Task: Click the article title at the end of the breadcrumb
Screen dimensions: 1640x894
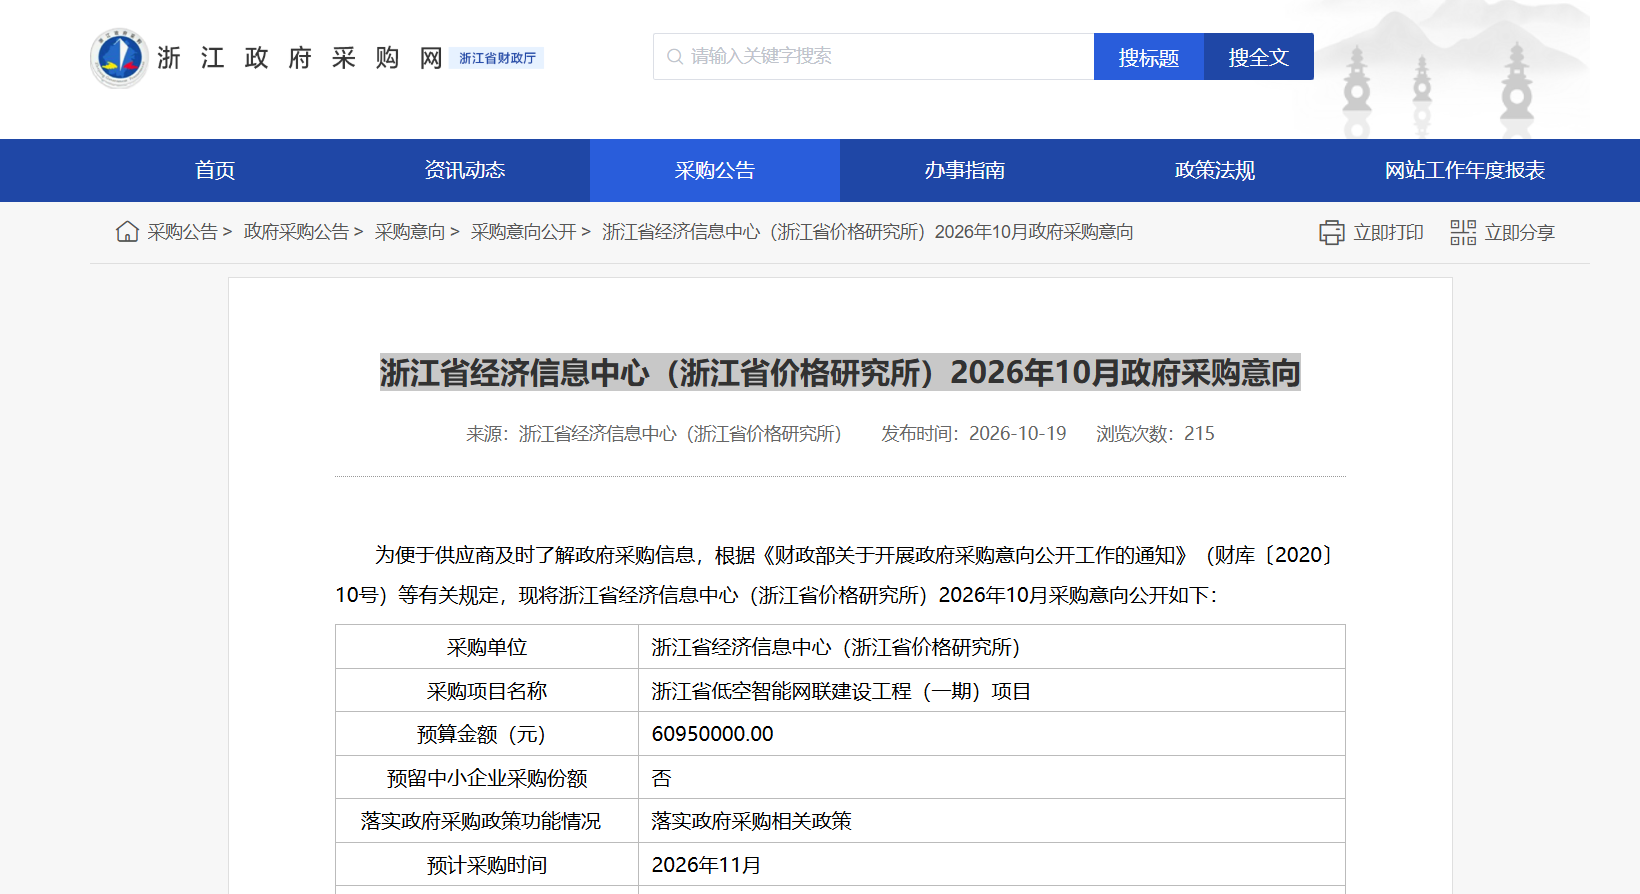Action: [868, 232]
